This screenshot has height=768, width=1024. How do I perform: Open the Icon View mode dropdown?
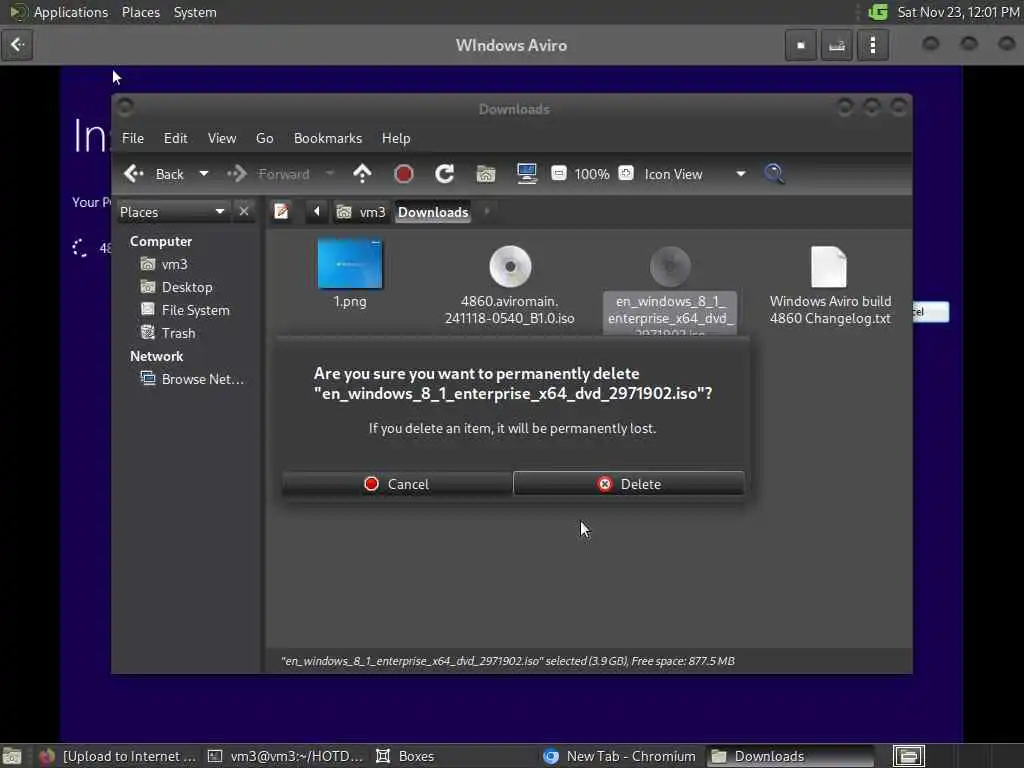coord(695,174)
